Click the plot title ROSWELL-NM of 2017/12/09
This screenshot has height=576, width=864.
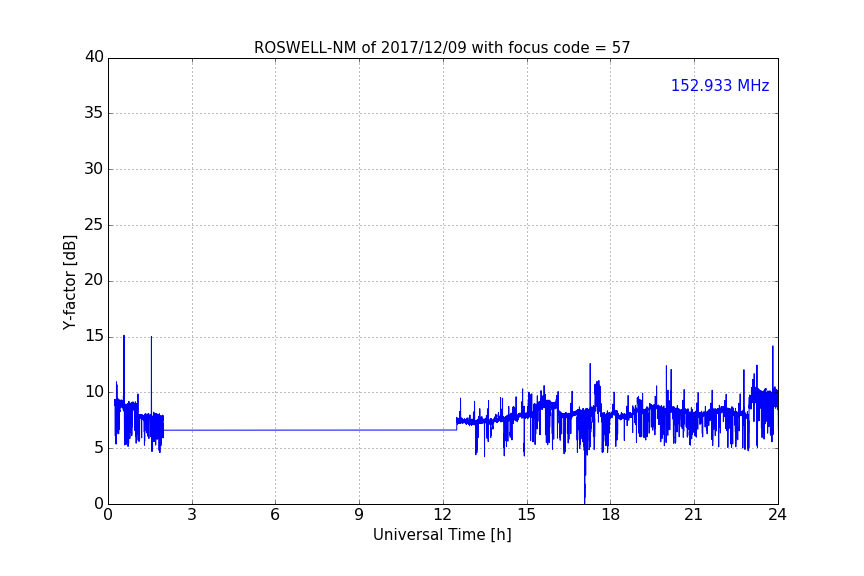442,48
